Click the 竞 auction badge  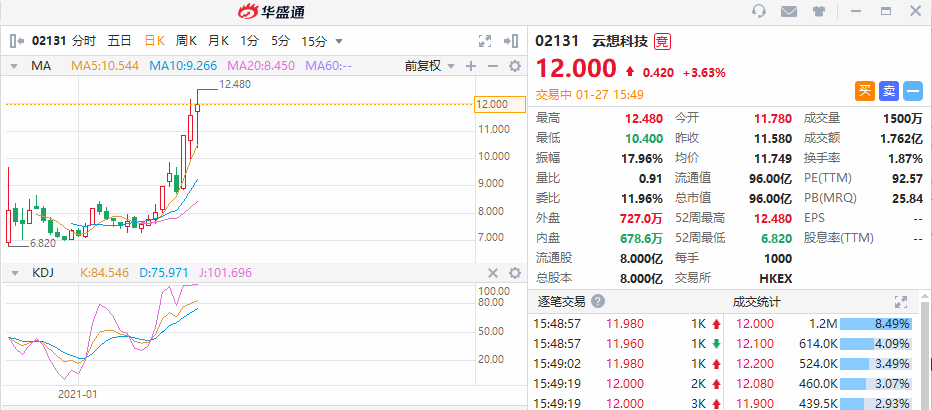tap(663, 41)
